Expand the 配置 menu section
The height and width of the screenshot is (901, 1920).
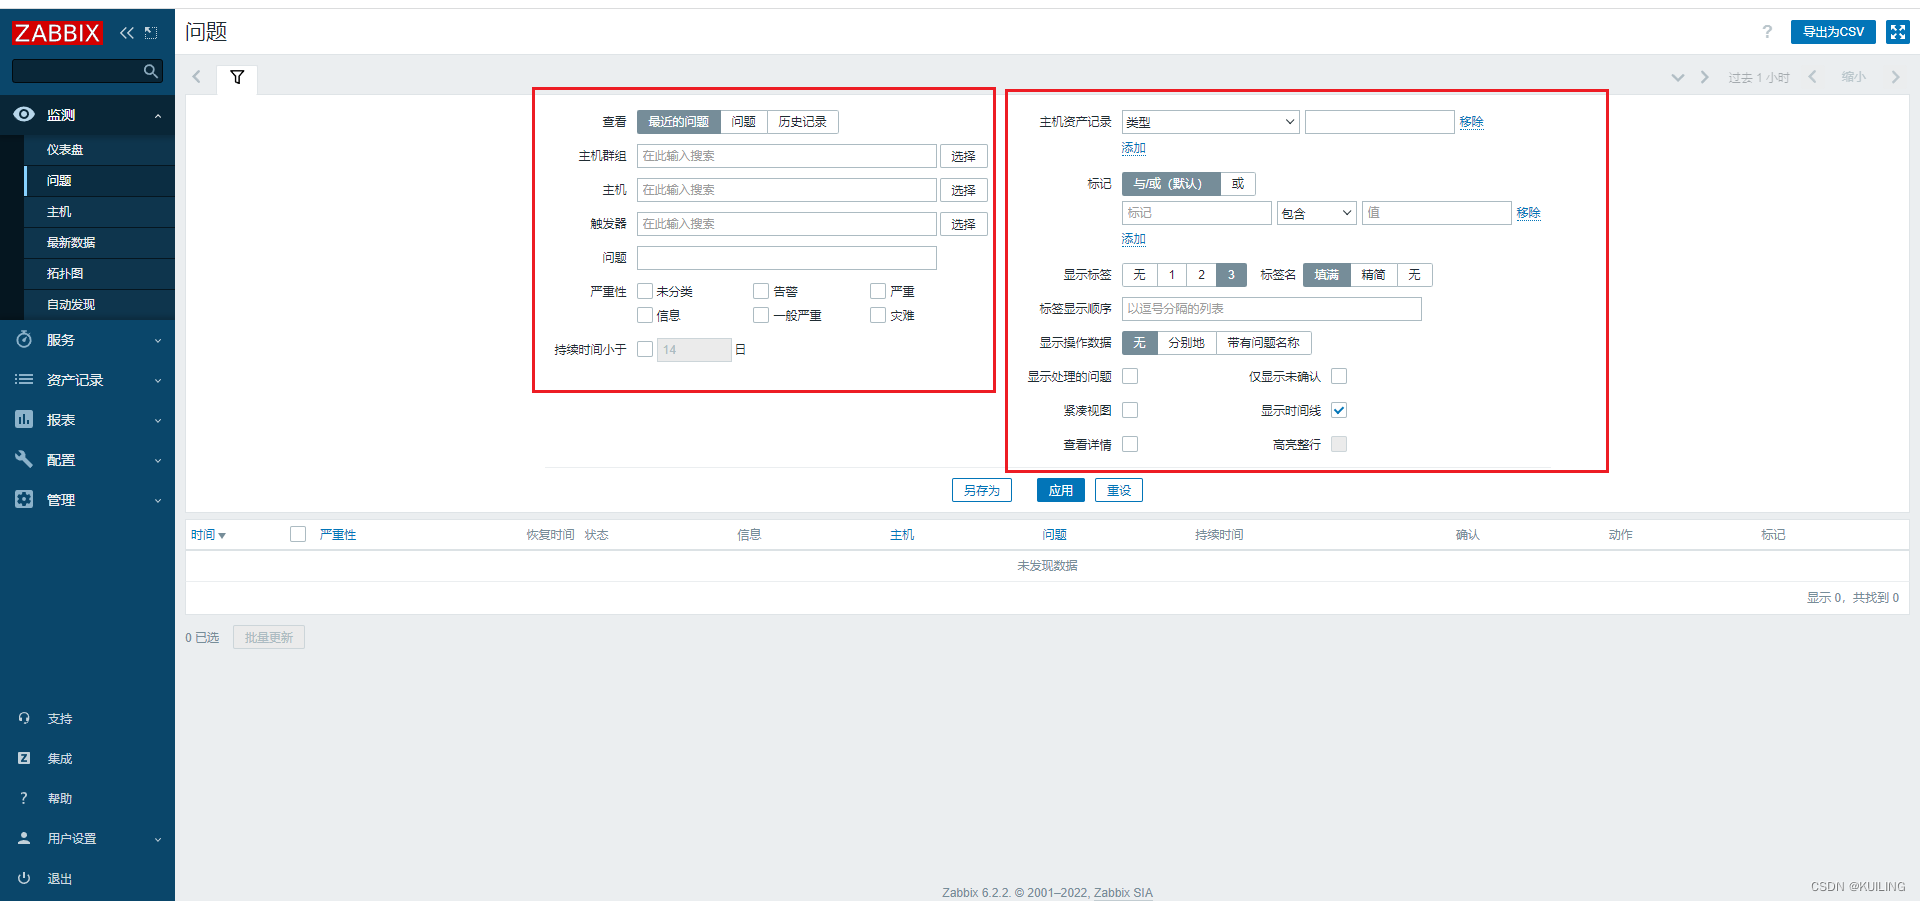pos(158,461)
